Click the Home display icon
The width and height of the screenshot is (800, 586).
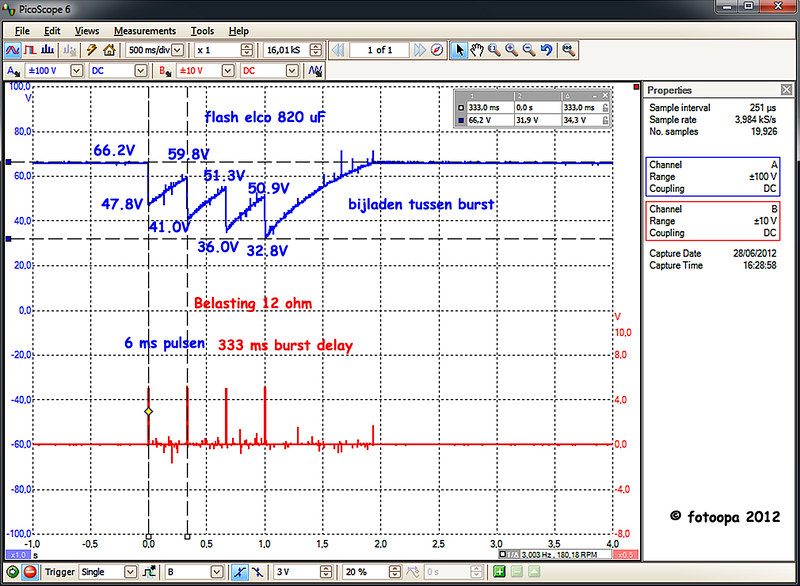pos(109,50)
